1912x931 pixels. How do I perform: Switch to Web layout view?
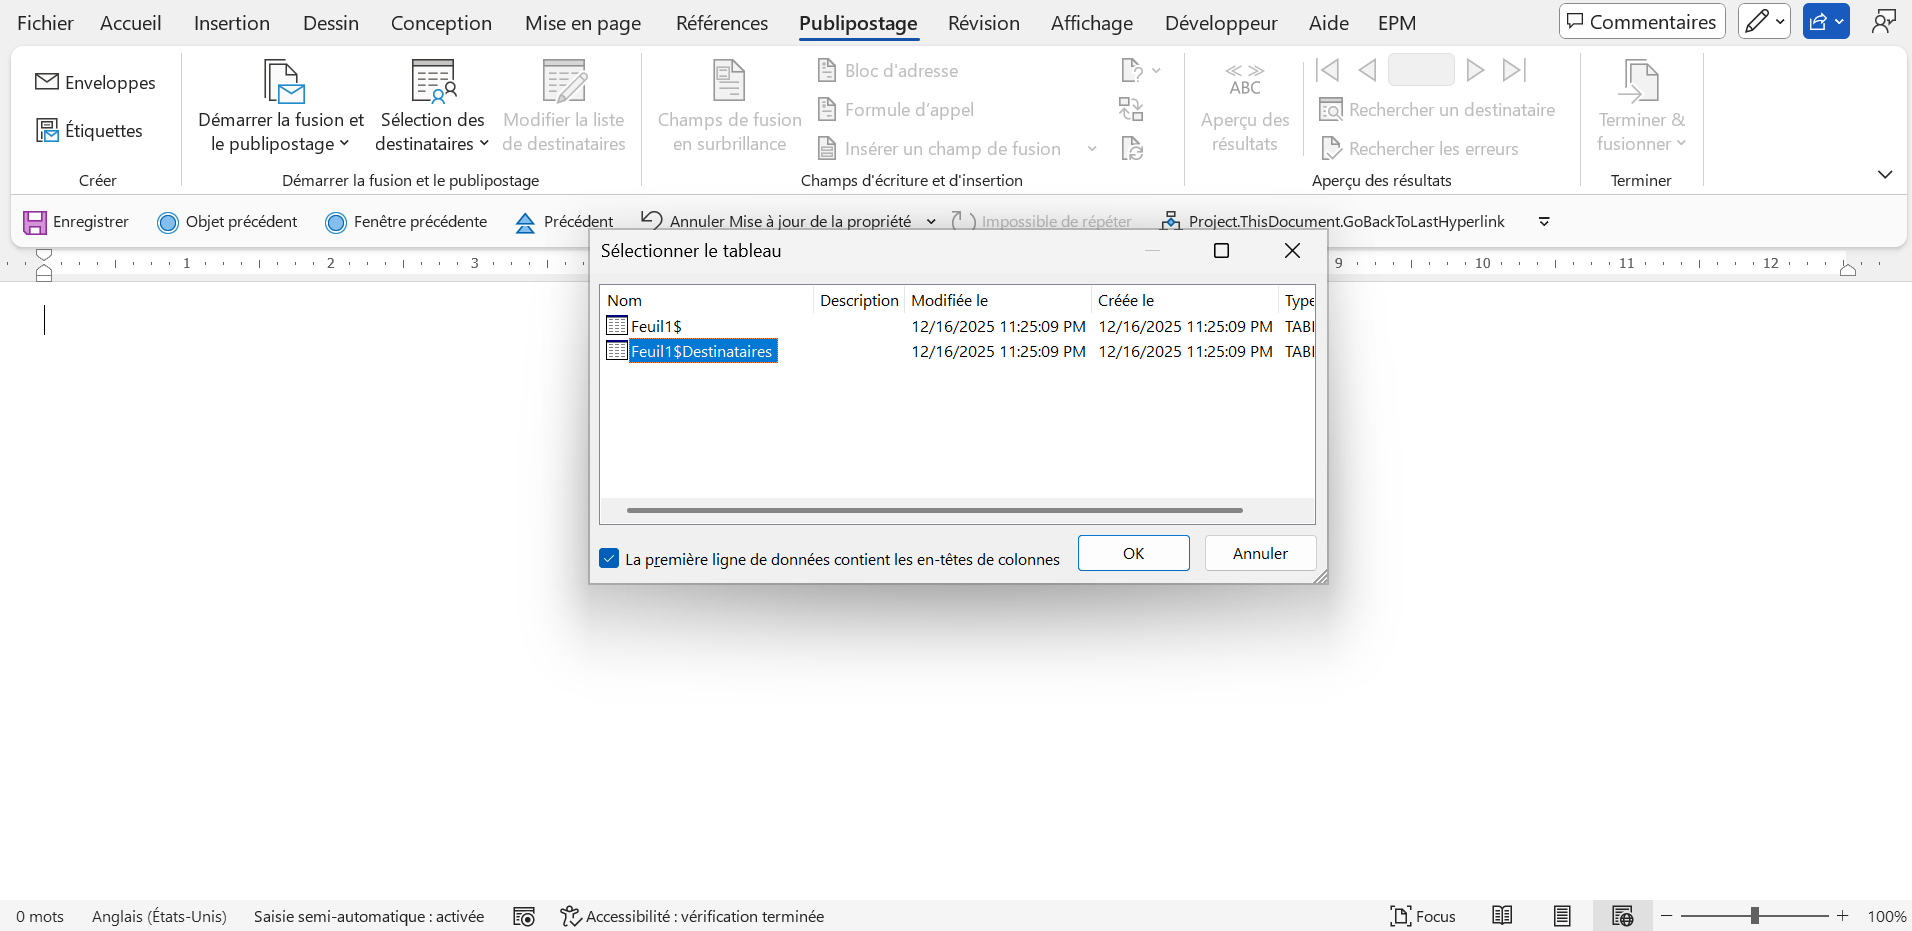(x=1622, y=916)
